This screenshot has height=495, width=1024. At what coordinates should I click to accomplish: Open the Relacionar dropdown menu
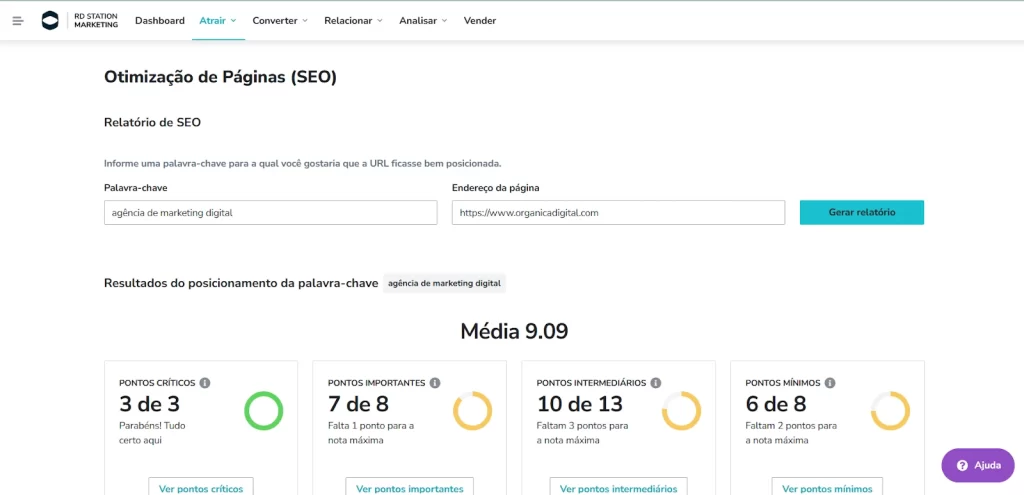pos(353,21)
